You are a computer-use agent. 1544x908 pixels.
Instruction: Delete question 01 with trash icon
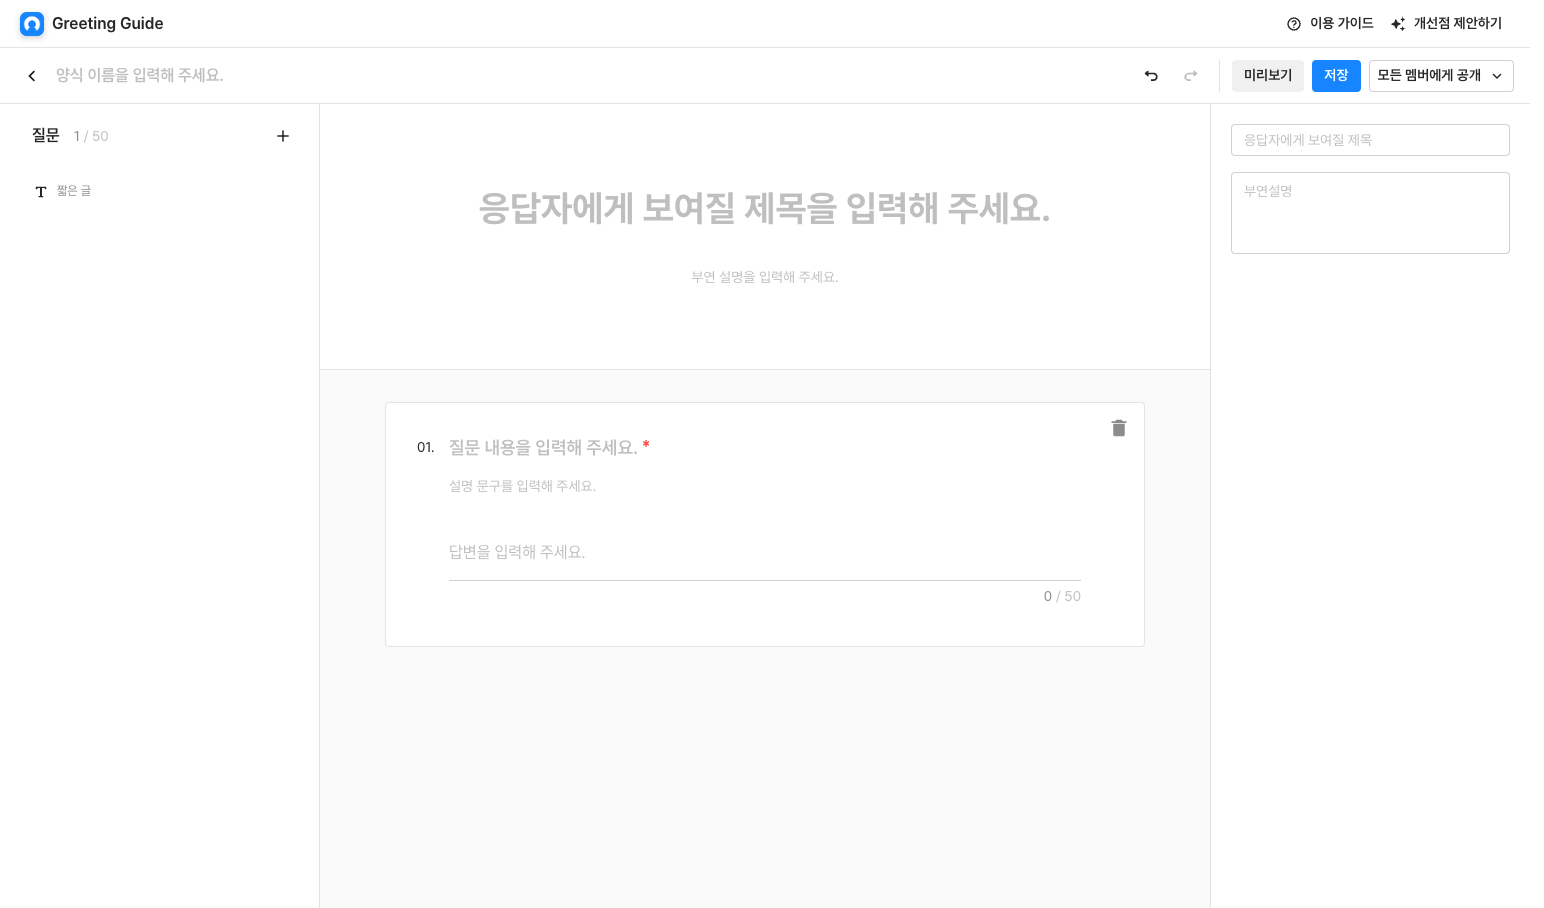click(1119, 428)
